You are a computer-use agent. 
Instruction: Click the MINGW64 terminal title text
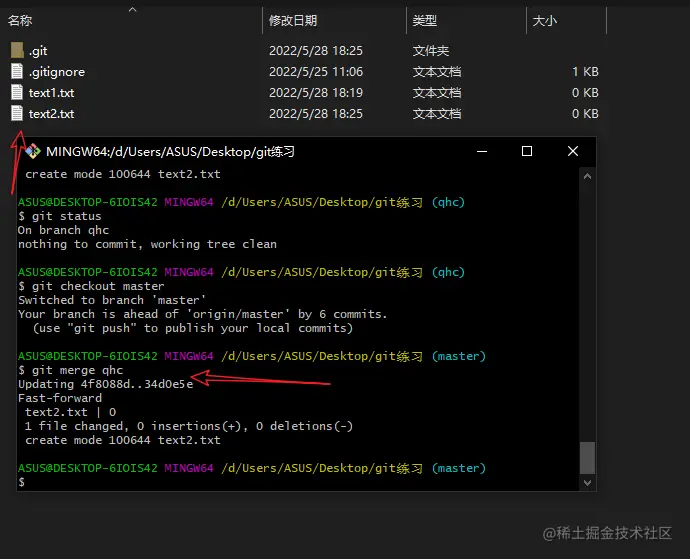pos(170,152)
